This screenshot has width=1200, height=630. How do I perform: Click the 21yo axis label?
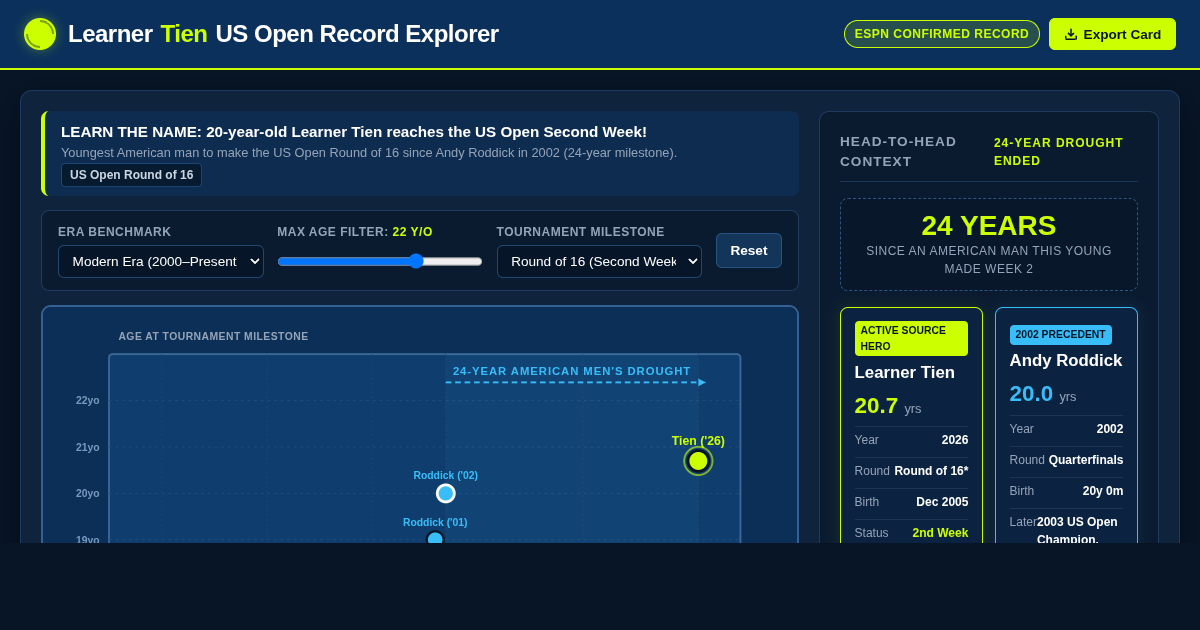tap(88, 447)
